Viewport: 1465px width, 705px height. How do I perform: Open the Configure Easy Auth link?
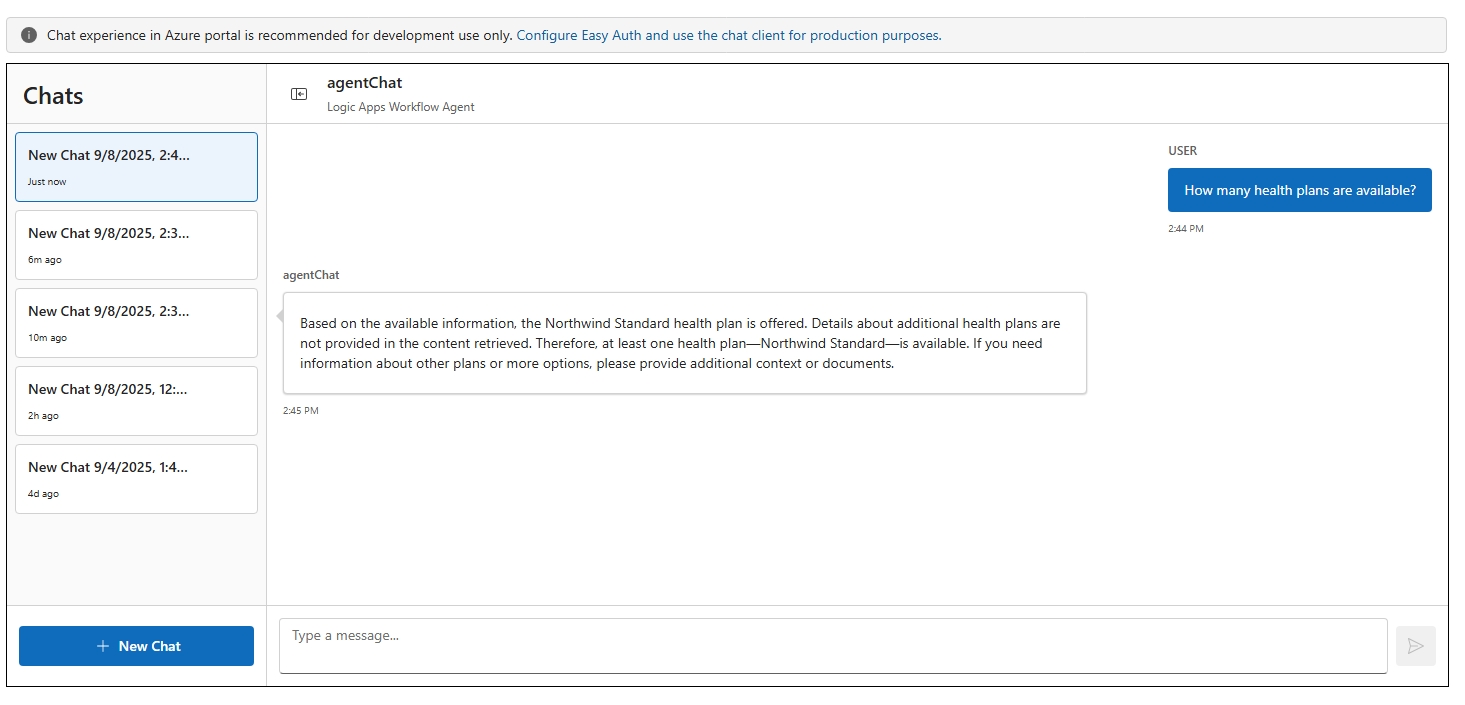coord(728,35)
